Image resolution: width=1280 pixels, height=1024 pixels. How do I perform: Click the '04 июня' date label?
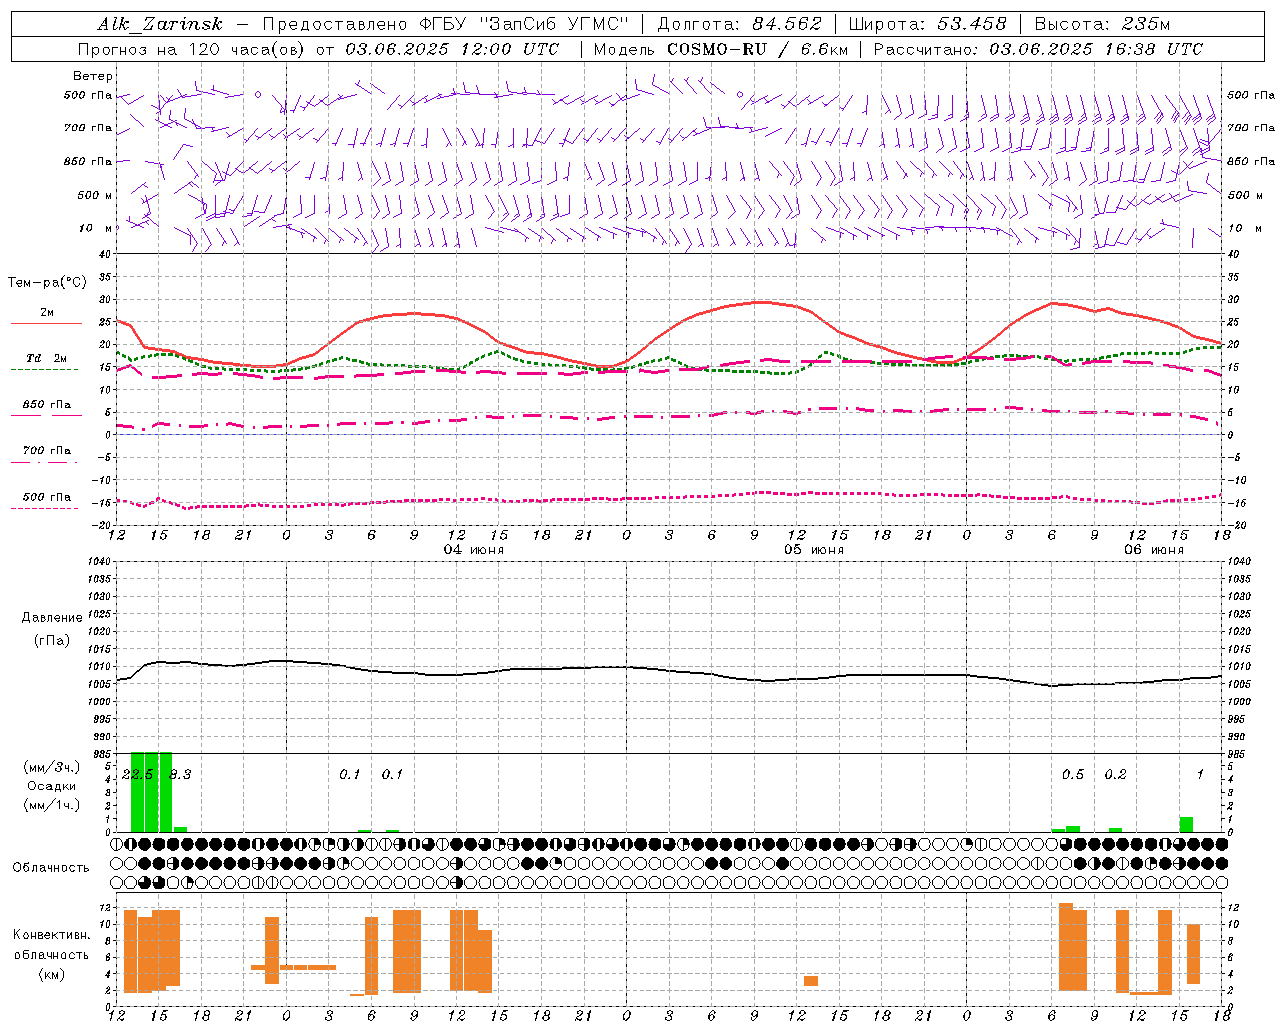[474, 550]
